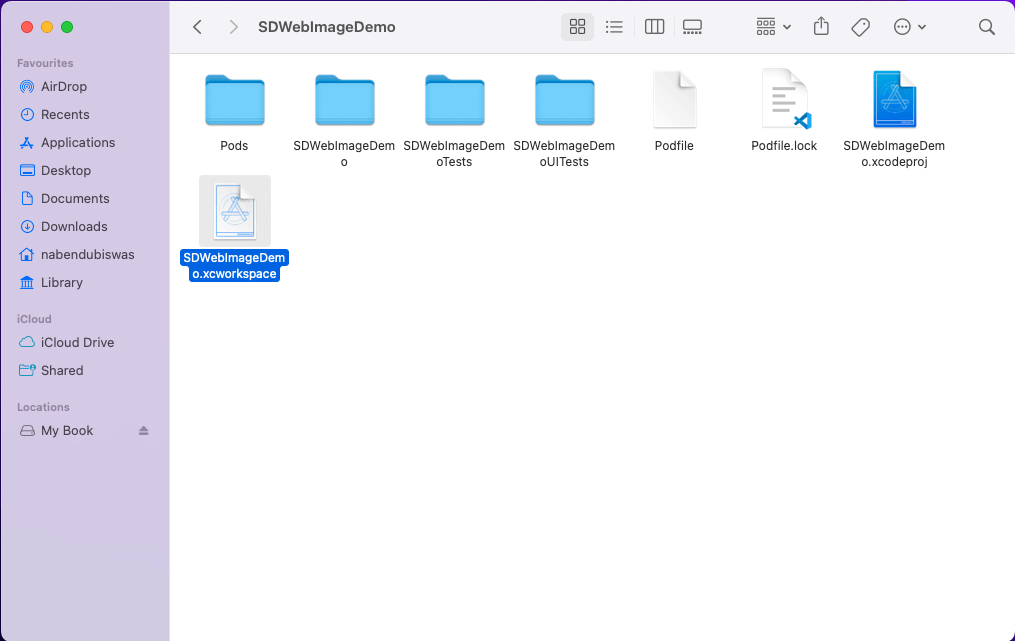Viewport: 1015px width, 641px height.
Task: Open the Group By dropdown
Action: [x=774, y=27]
